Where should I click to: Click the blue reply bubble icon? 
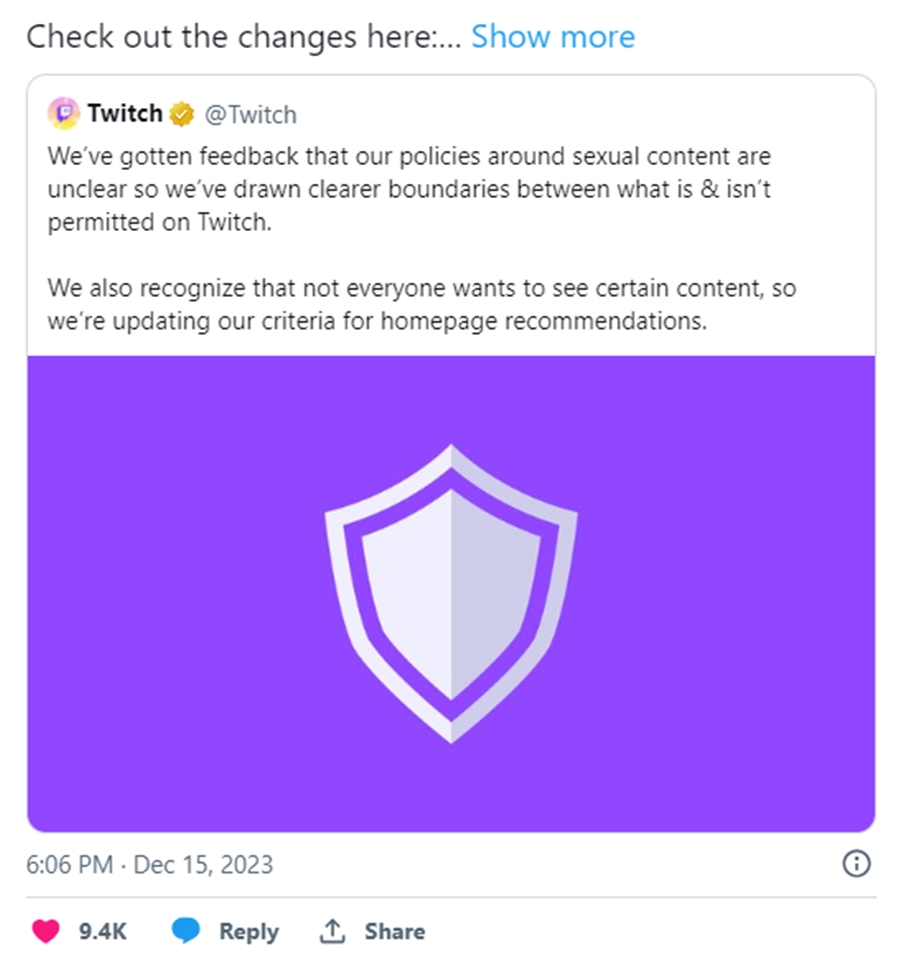186,931
